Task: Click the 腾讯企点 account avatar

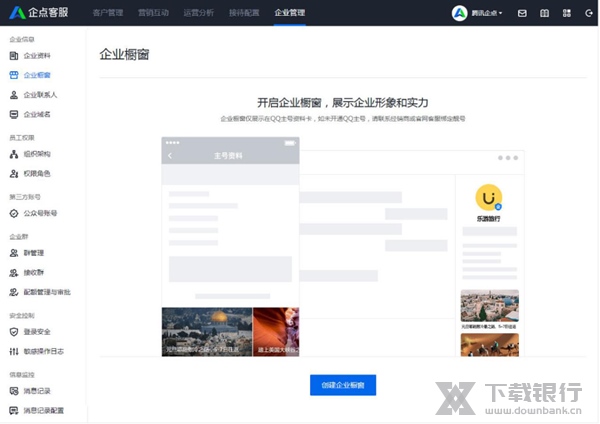Action: (x=460, y=13)
